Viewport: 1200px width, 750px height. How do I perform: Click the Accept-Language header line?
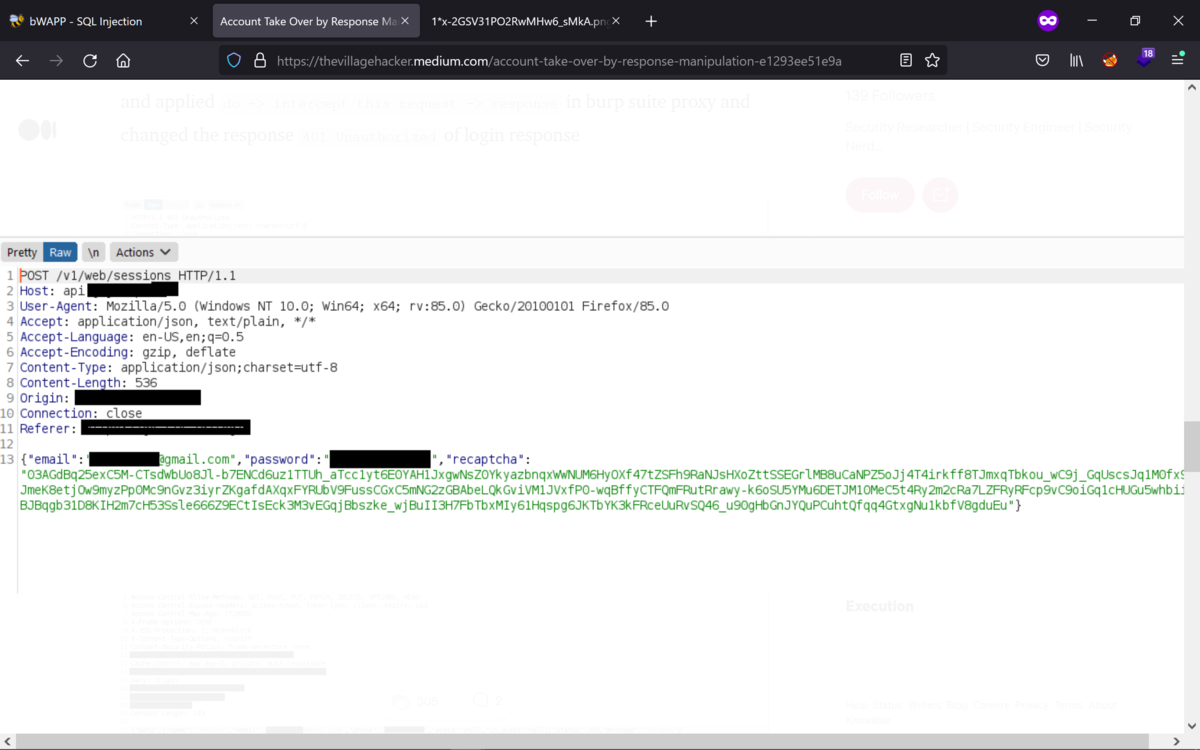132,337
